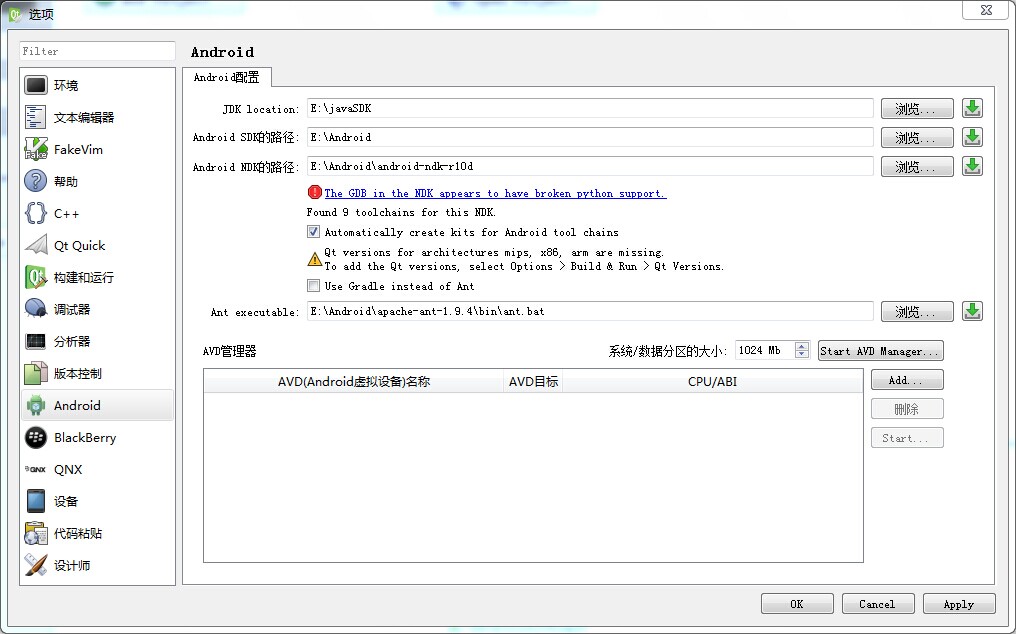The image size is (1016, 634).
Task: Browse for the Ant executable
Action: click(x=917, y=312)
